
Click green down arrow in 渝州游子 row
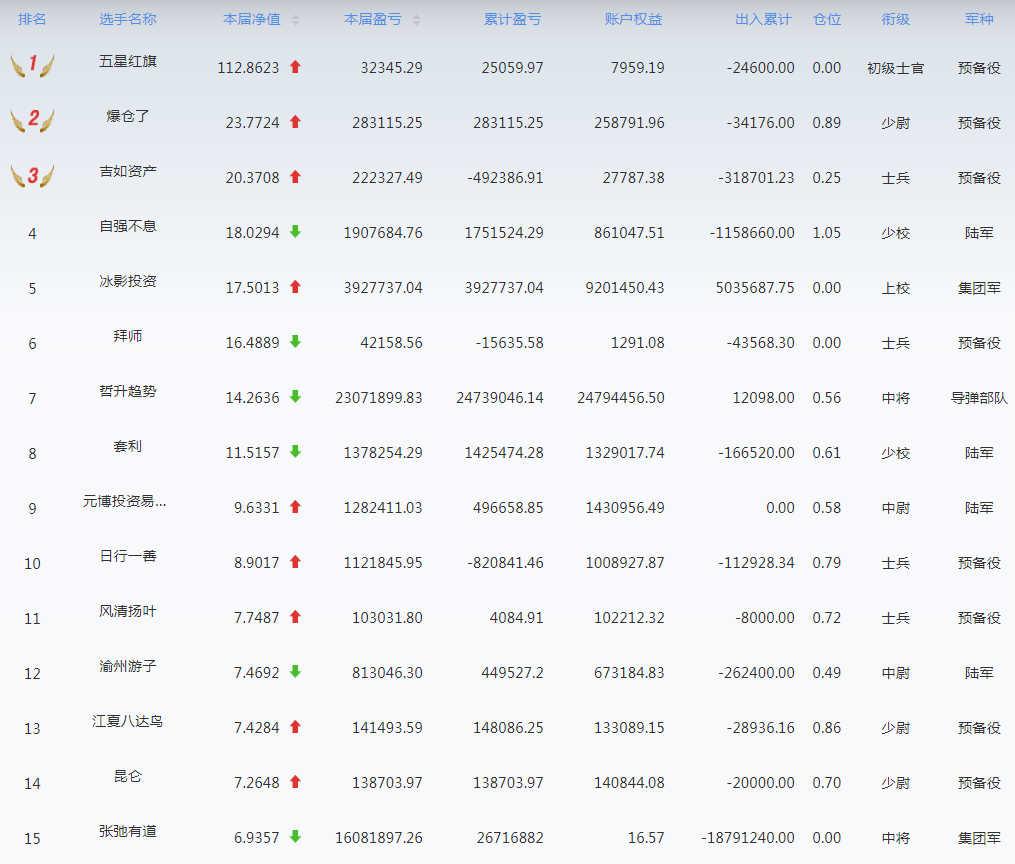pos(295,672)
